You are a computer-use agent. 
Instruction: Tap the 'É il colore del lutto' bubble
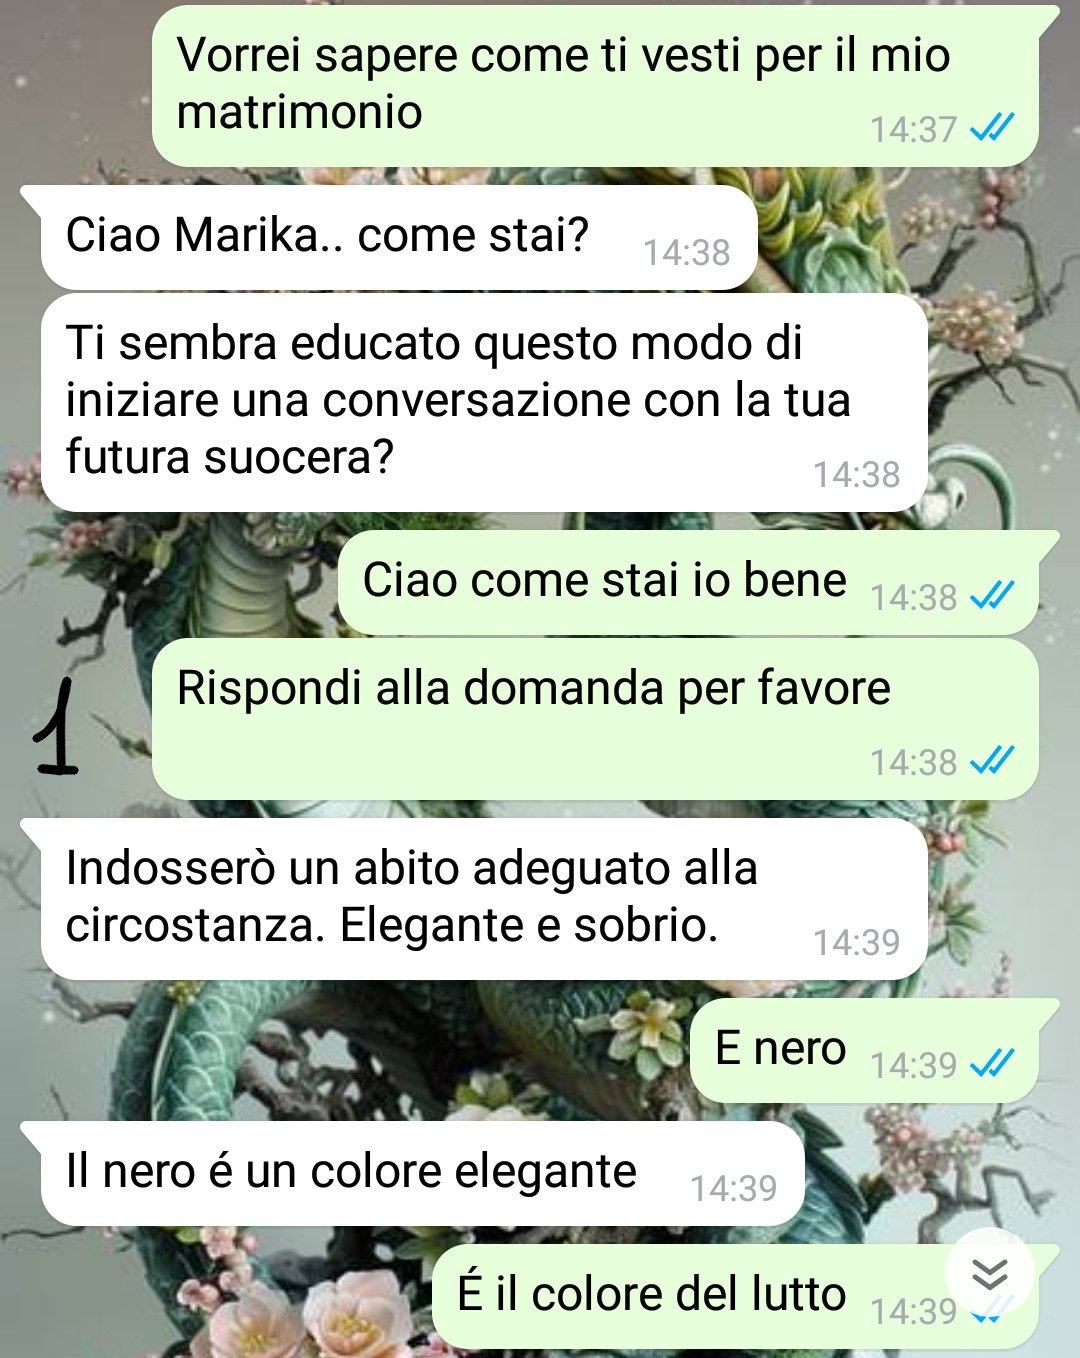pyautogui.click(x=735, y=1297)
